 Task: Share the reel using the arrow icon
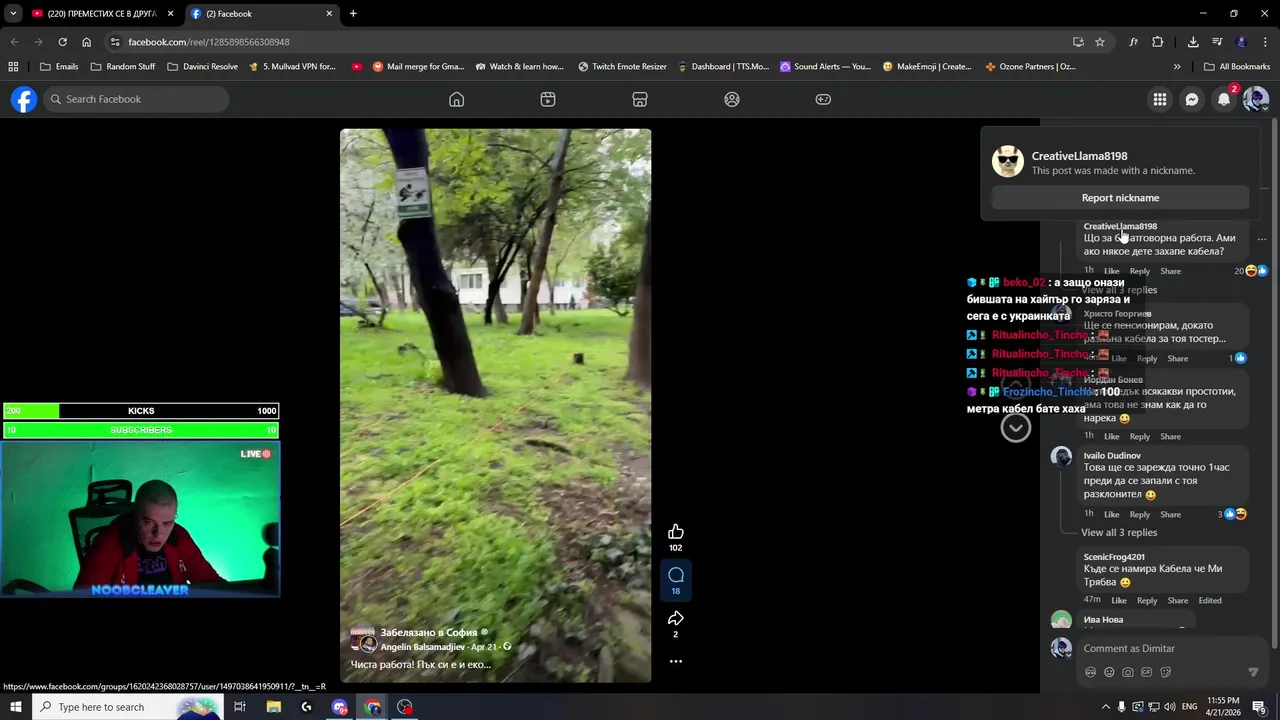point(676,618)
